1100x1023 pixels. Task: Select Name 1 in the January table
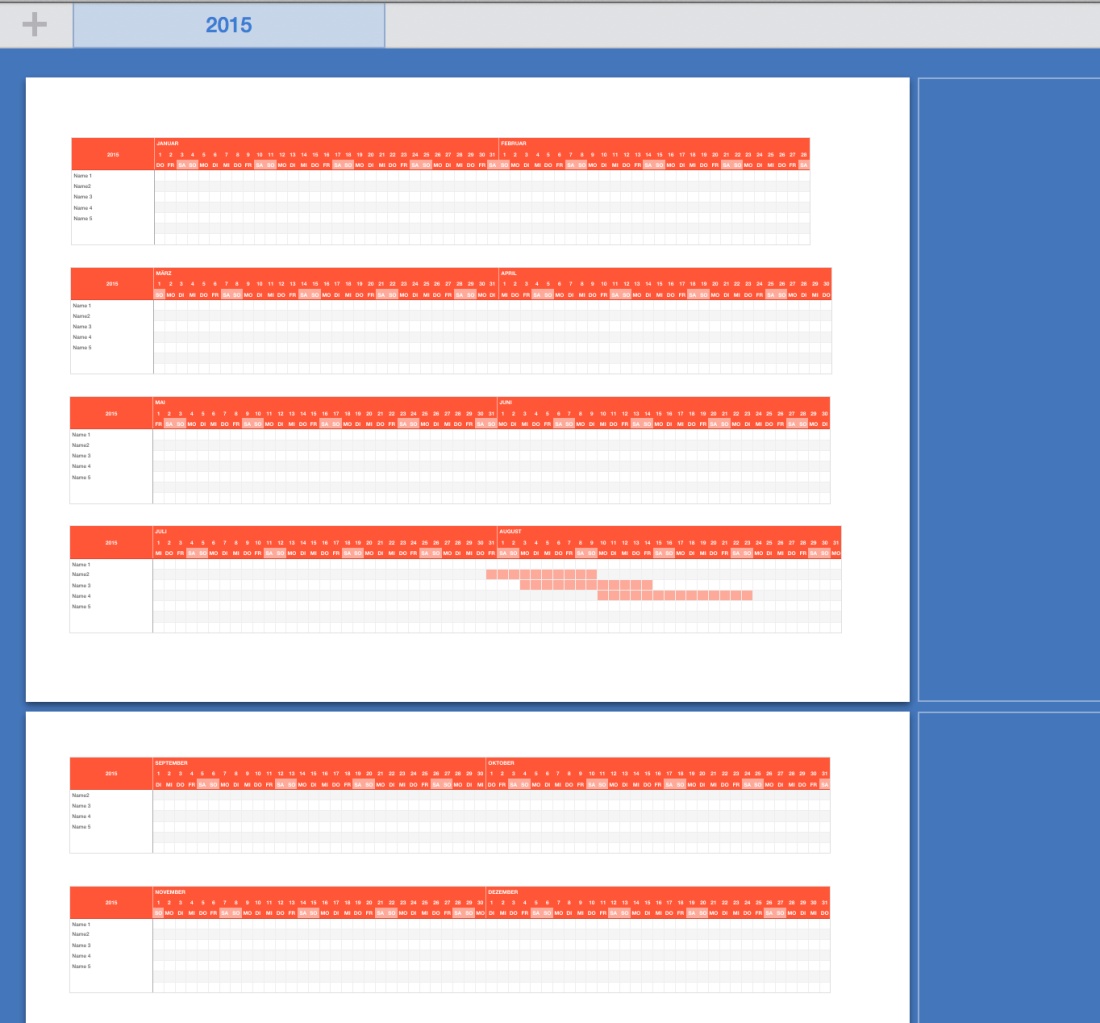coord(83,176)
